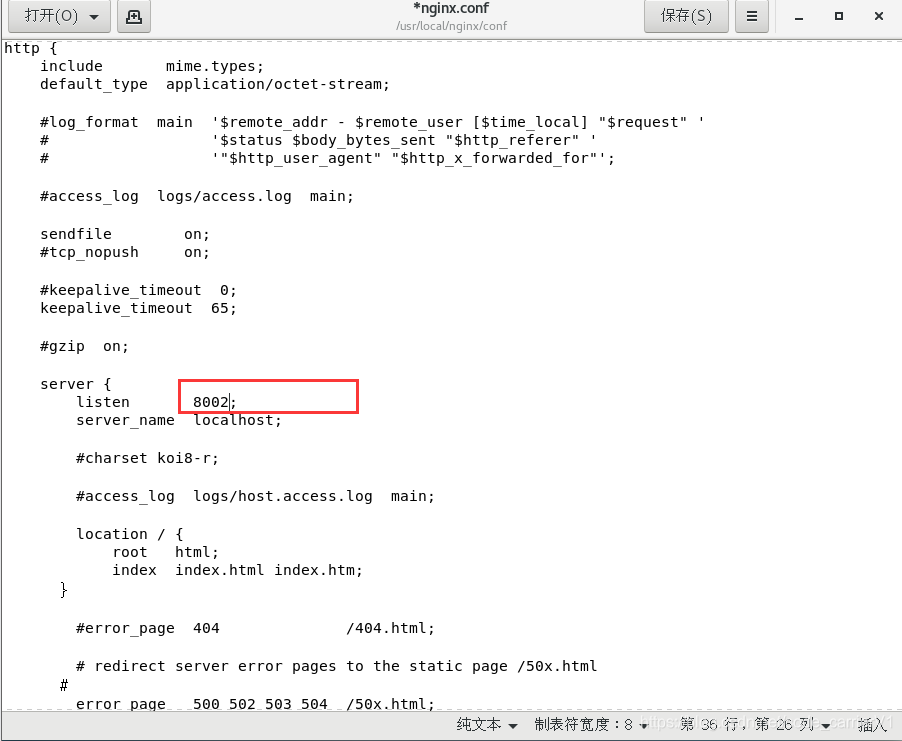Click the "location / {" line

129,534
